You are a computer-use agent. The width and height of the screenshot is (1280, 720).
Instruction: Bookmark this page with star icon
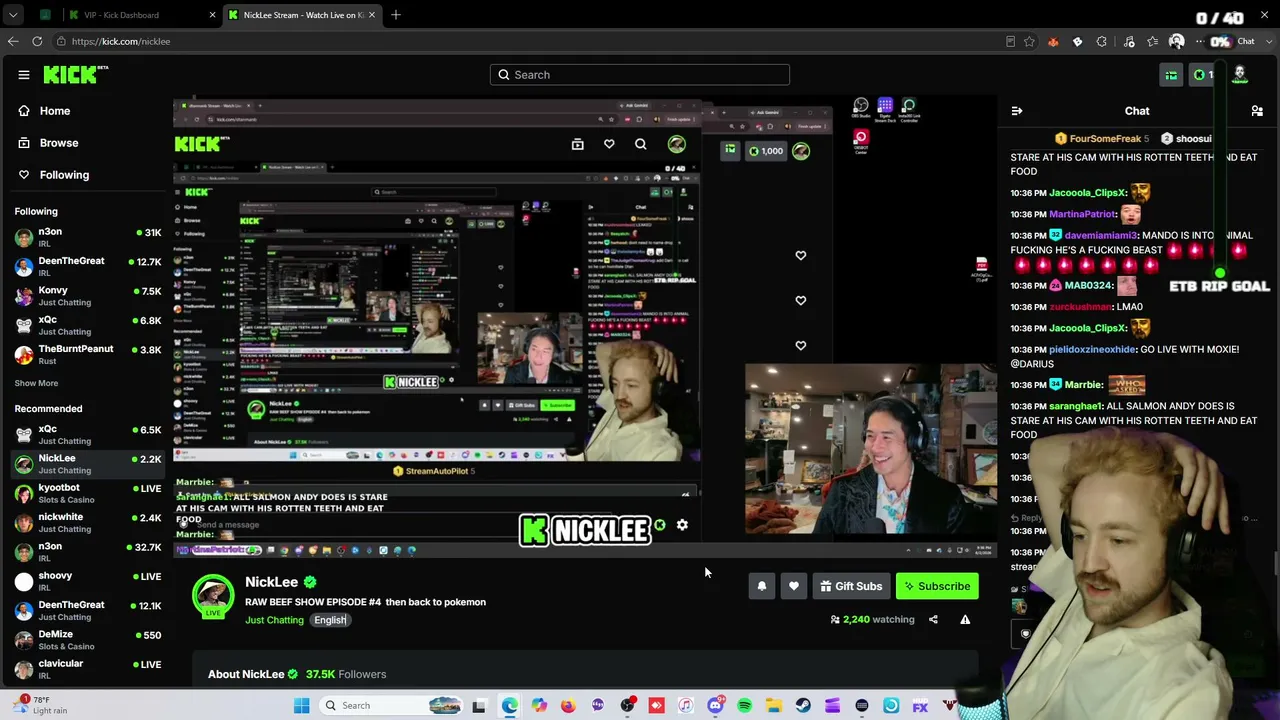[1029, 42]
